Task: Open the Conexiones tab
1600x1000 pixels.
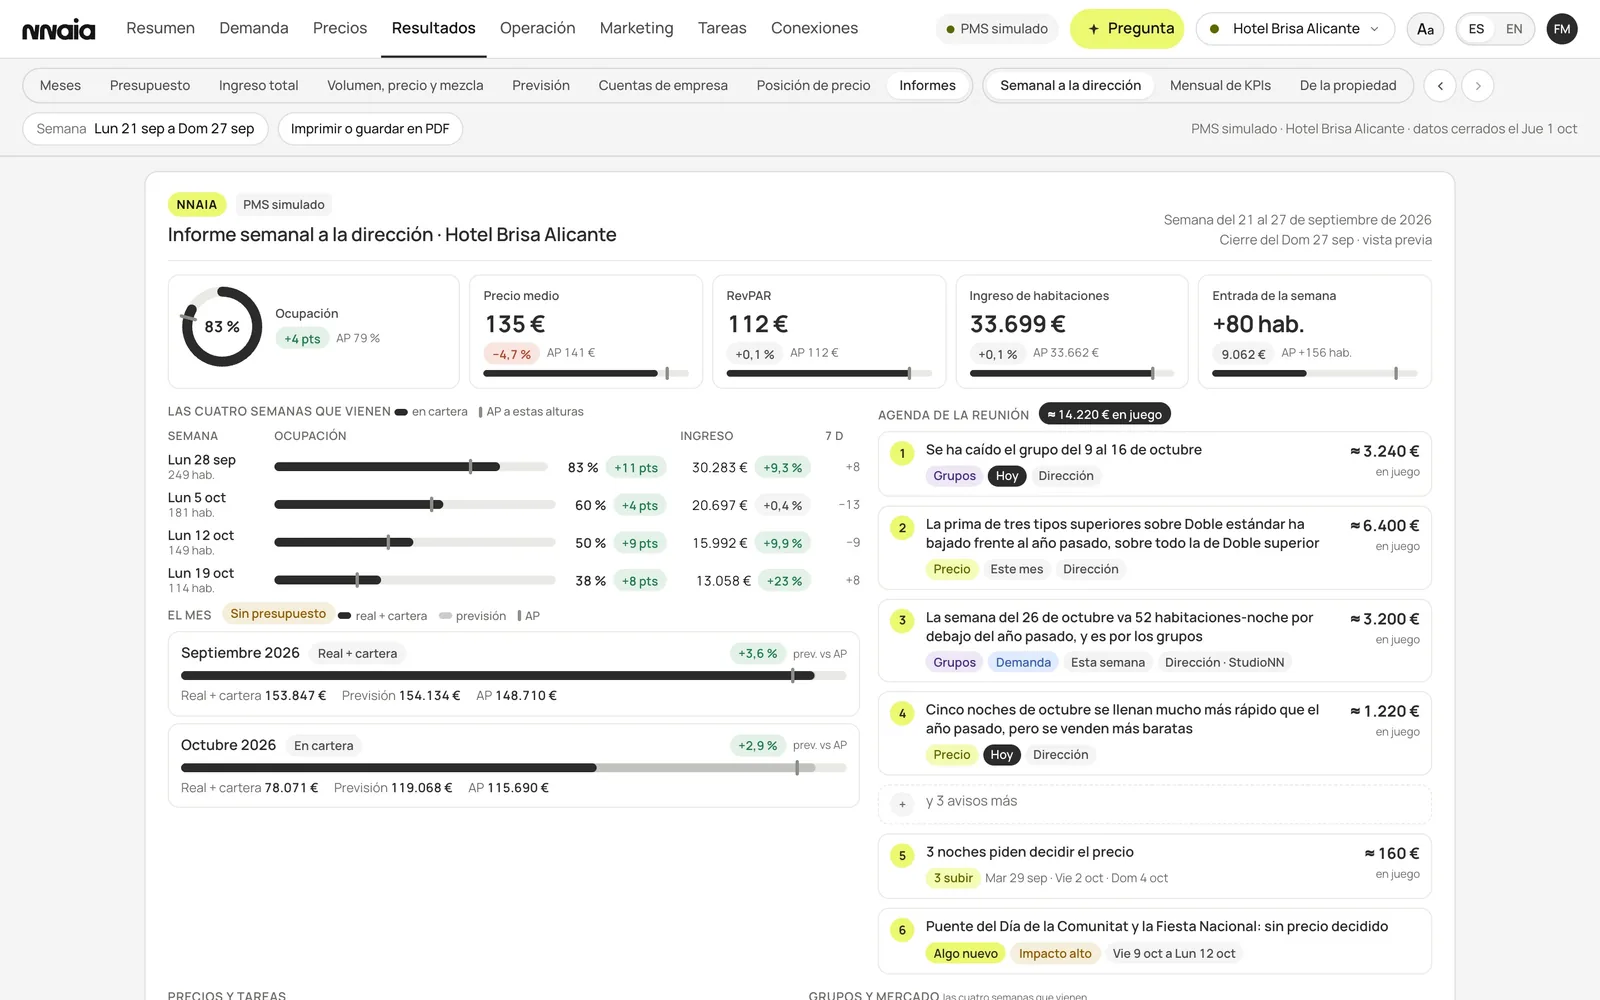Action: point(814,28)
